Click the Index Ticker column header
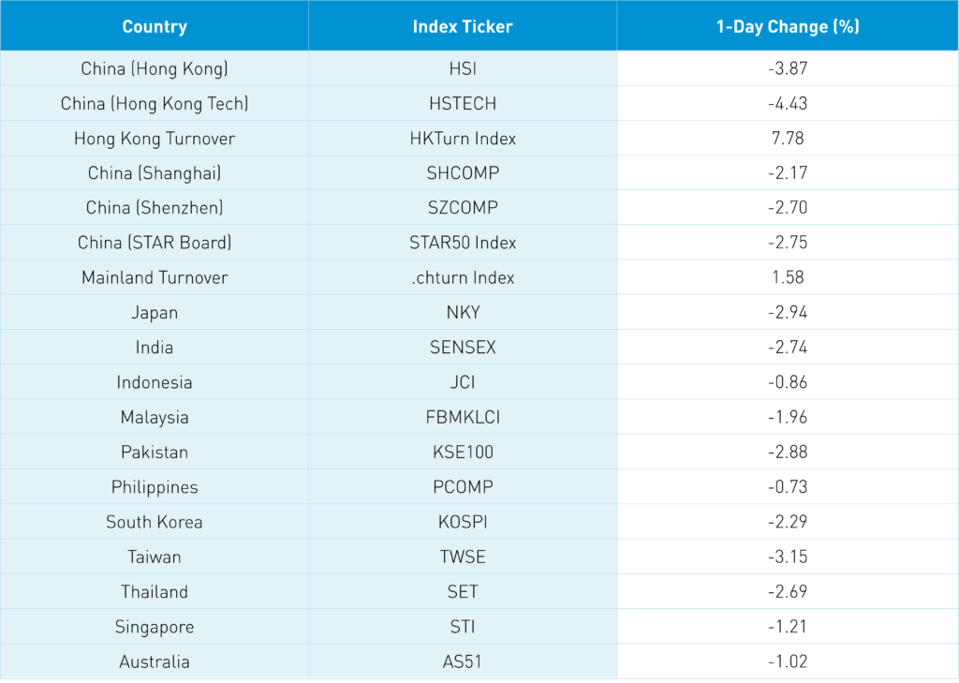Viewport: 959px width, 683px height. 462,27
